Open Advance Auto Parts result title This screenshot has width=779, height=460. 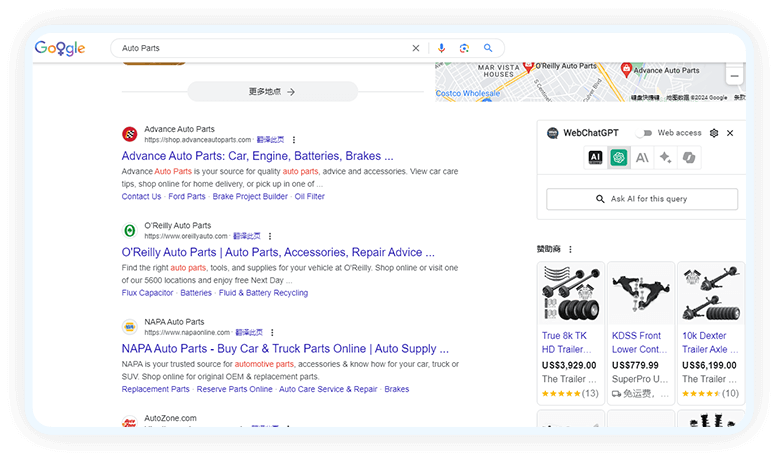click(x=257, y=156)
